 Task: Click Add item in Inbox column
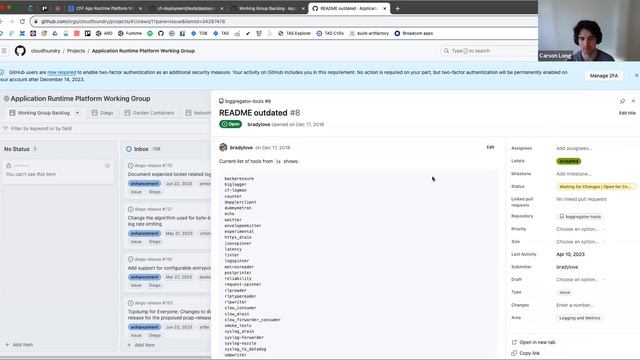[141, 345]
